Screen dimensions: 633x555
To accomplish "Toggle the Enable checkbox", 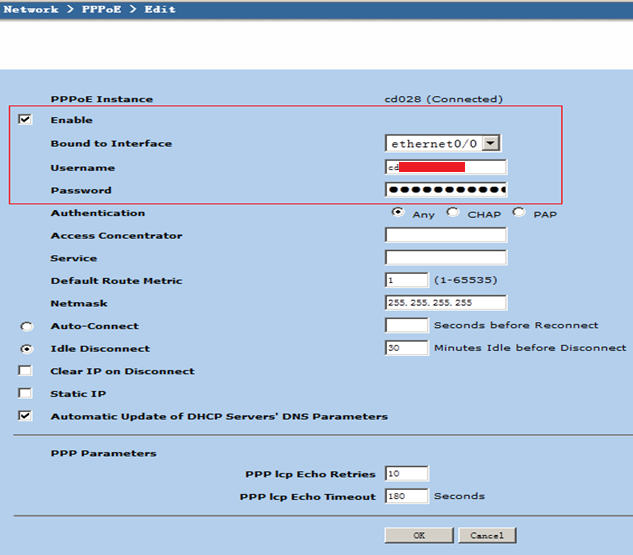I will 26,120.
